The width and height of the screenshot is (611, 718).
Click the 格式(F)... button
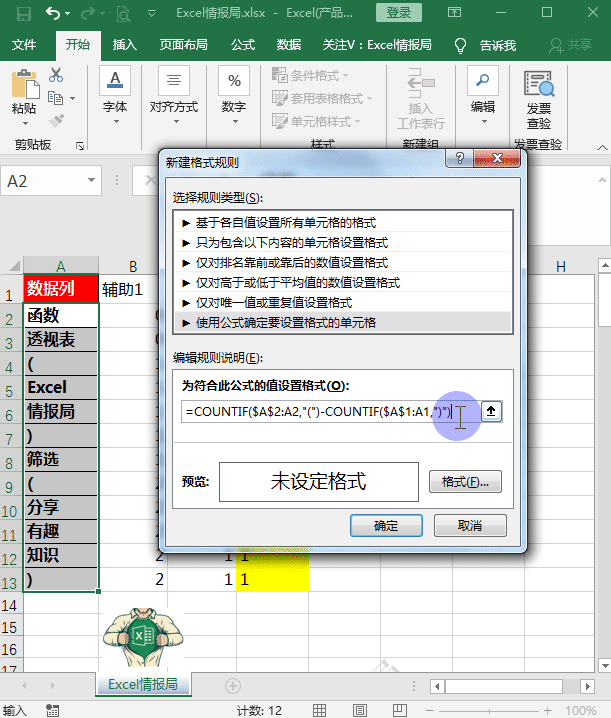(x=465, y=482)
